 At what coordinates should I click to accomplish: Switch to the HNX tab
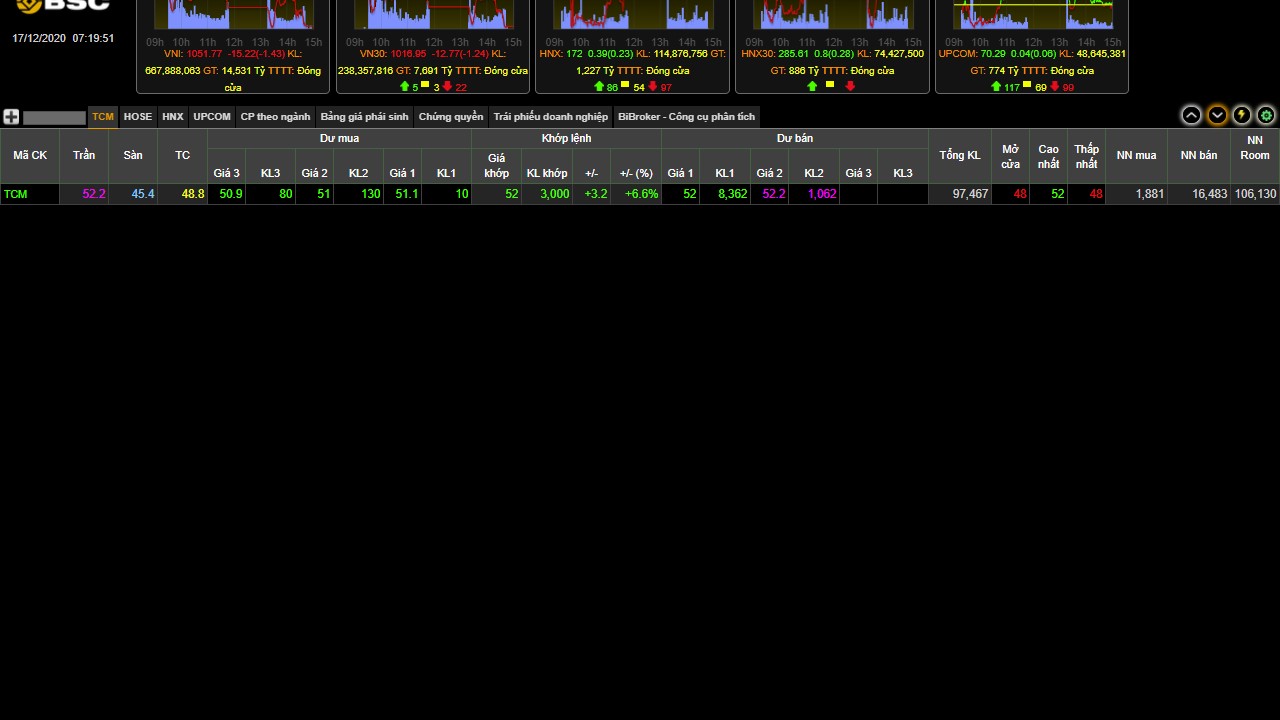click(x=173, y=117)
